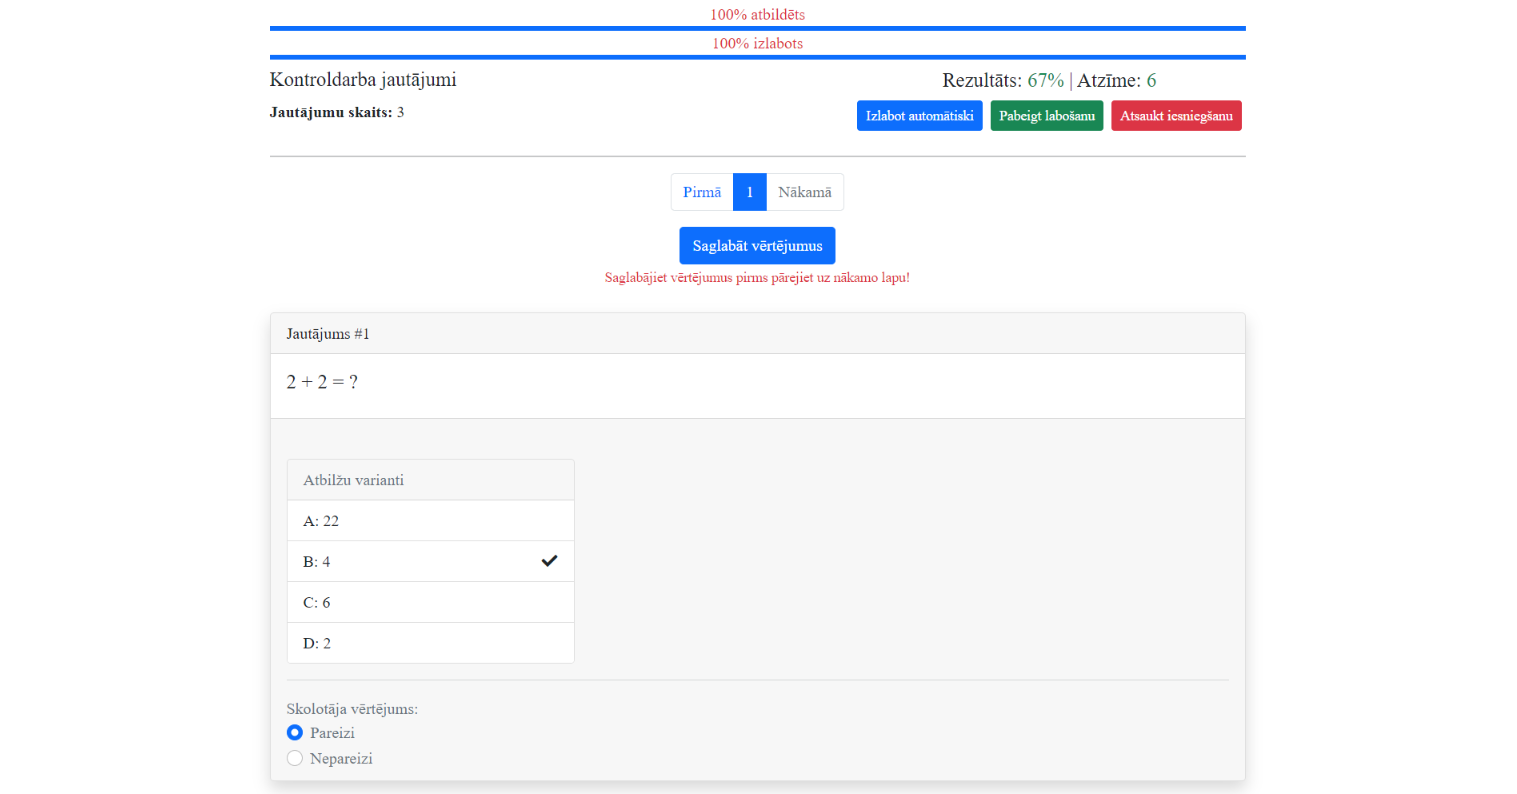
Task: Click answer option C: 6
Action: tap(430, 603)
